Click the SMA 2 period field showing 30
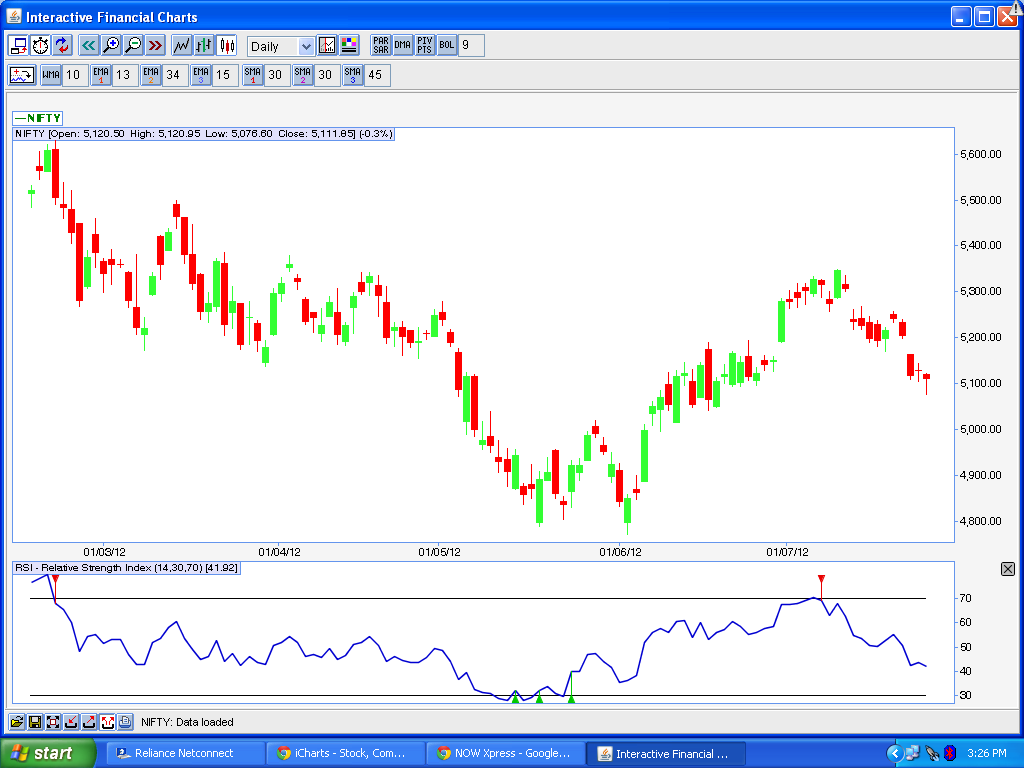The image size is (1024, 768). [x=327, y=75]
